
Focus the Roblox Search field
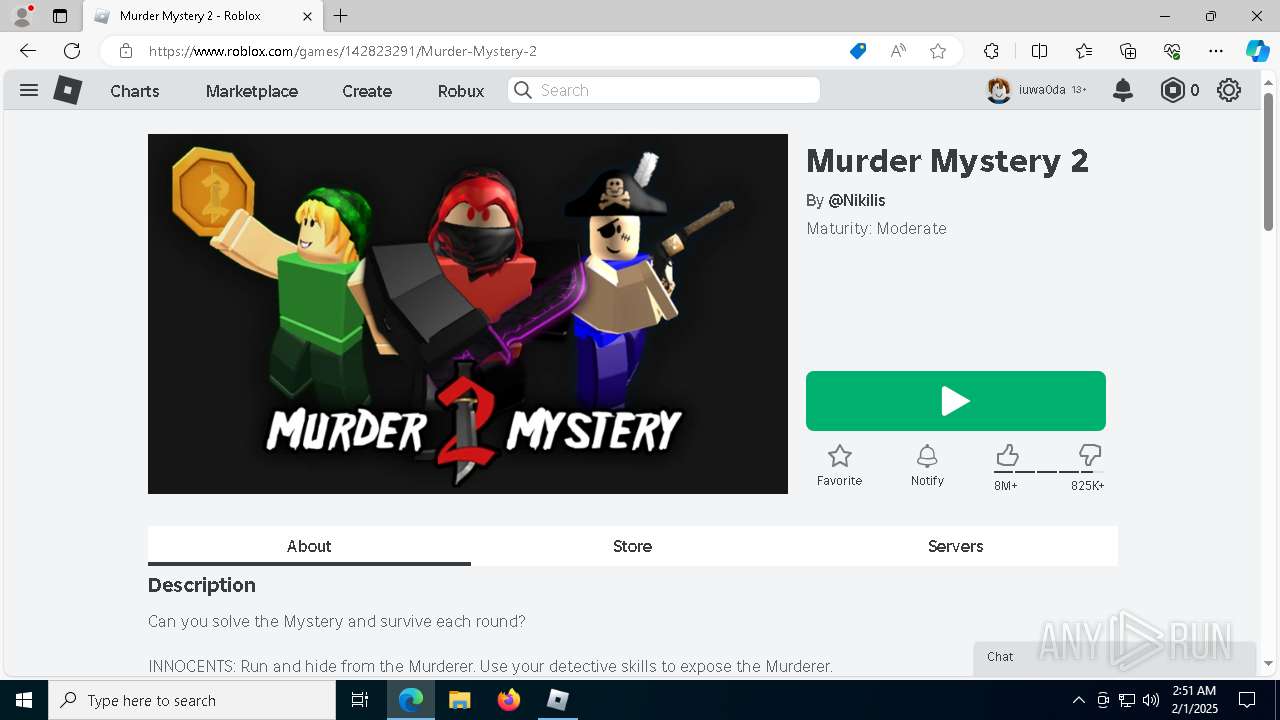pyautogui.click(x=664, y=90)
